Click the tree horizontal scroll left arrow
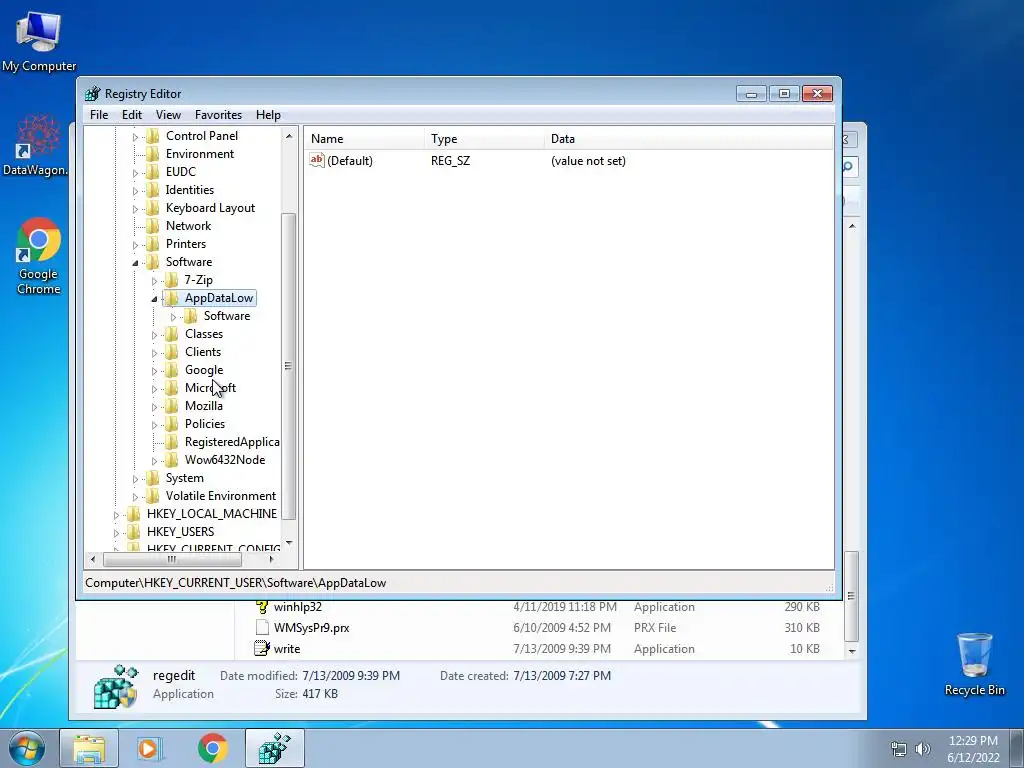The image size is (1024, 768). [x=93, y=559]
